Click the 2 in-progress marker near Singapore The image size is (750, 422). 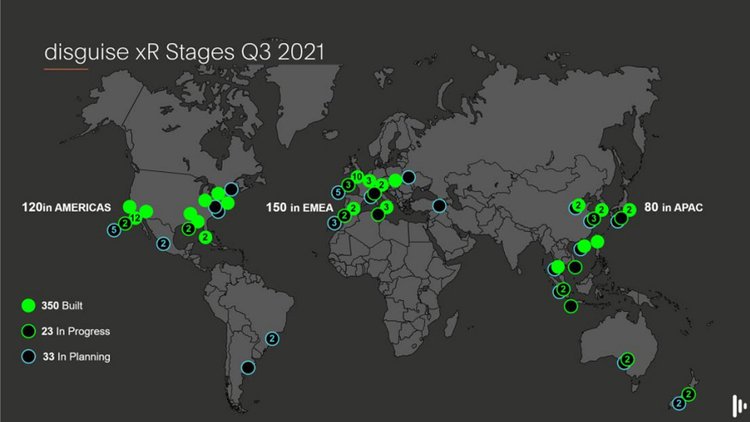563,289
